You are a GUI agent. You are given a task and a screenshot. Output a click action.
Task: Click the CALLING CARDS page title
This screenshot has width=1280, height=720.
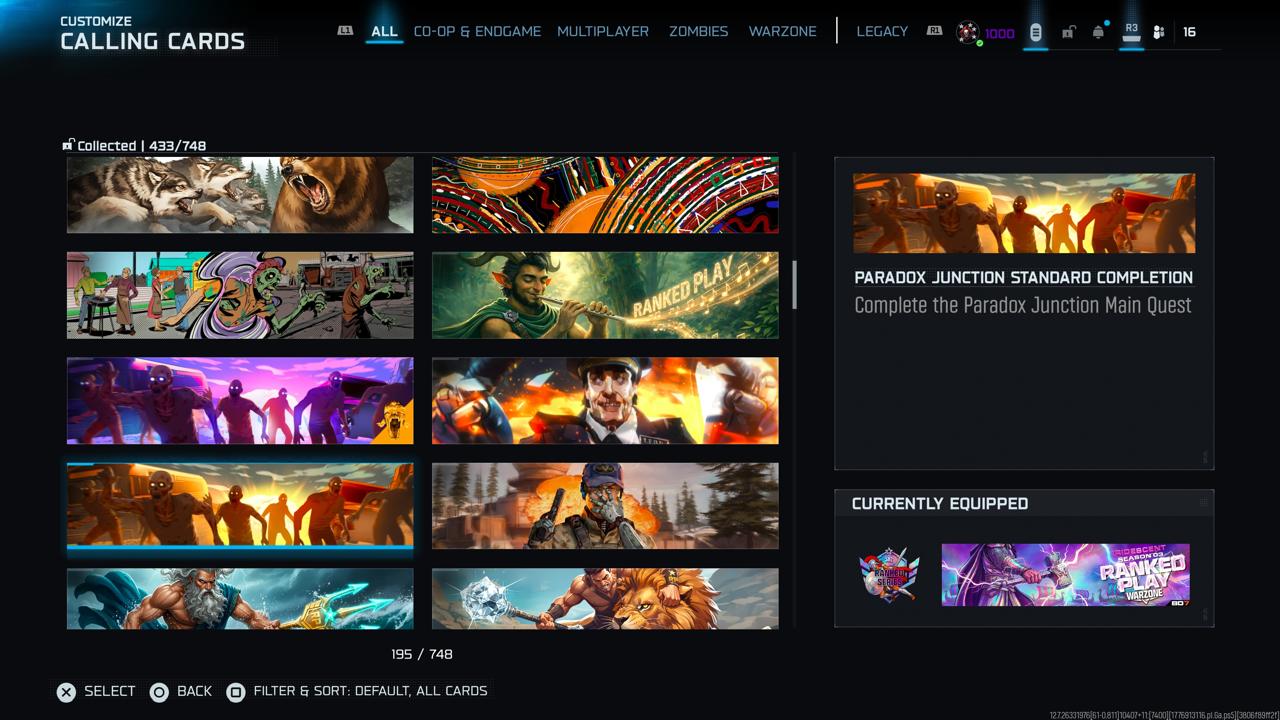click(153, 41)
